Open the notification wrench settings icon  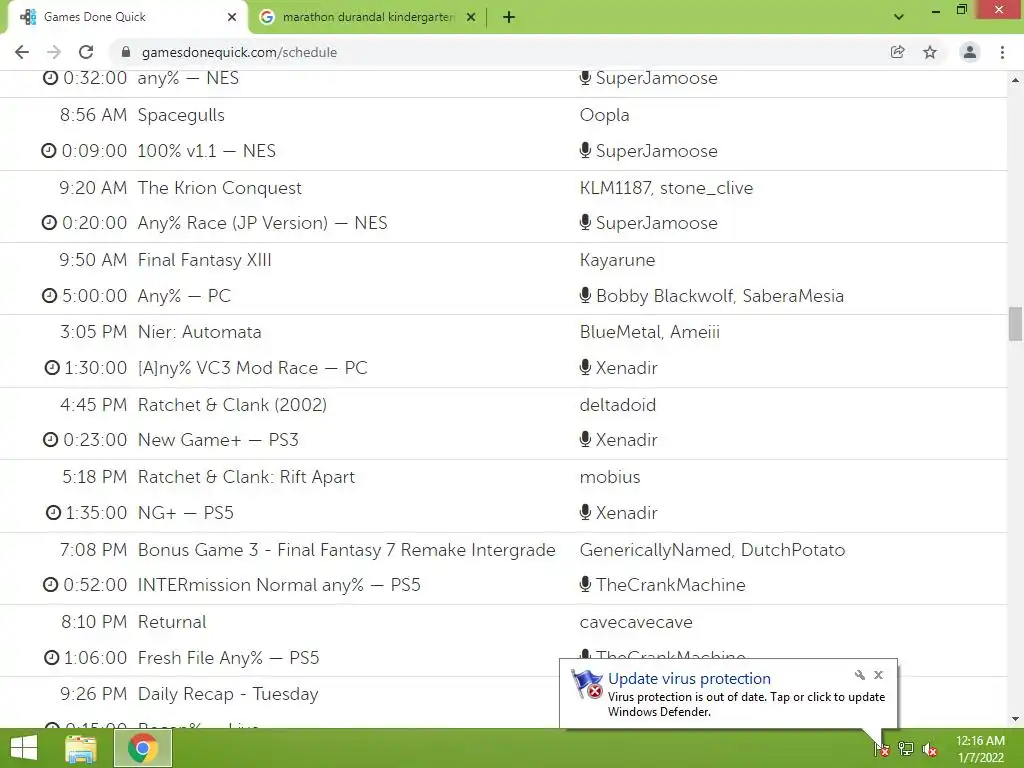(859, 675)
